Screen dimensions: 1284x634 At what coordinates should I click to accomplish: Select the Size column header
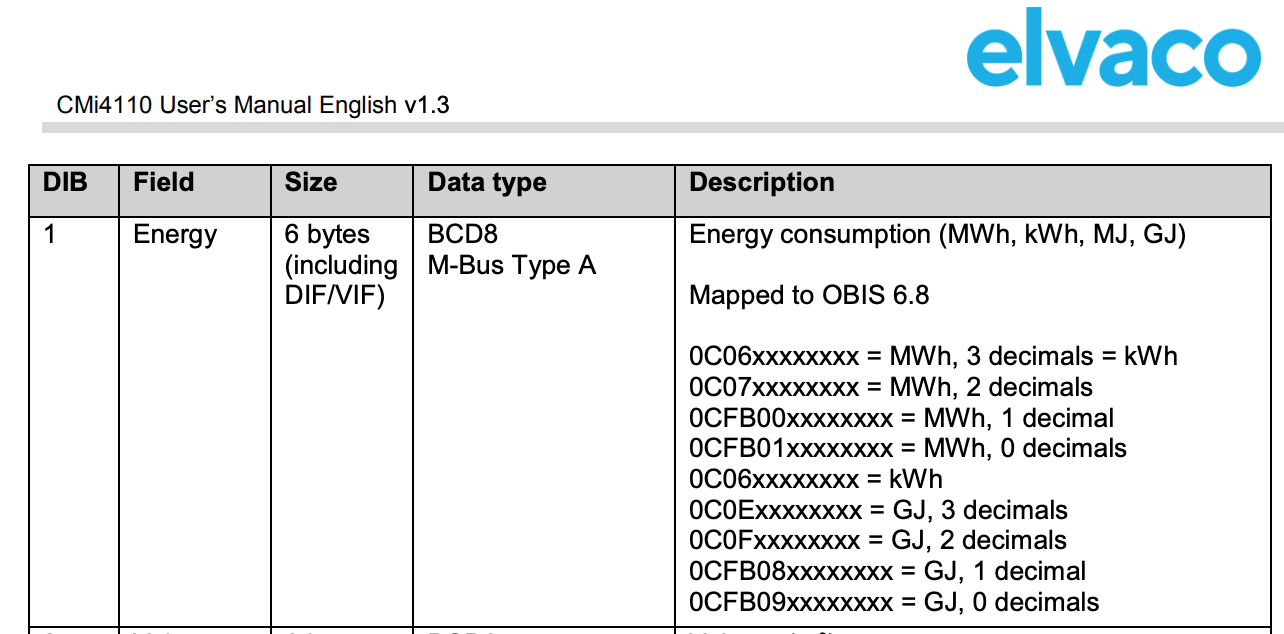[x=311, y=183]
